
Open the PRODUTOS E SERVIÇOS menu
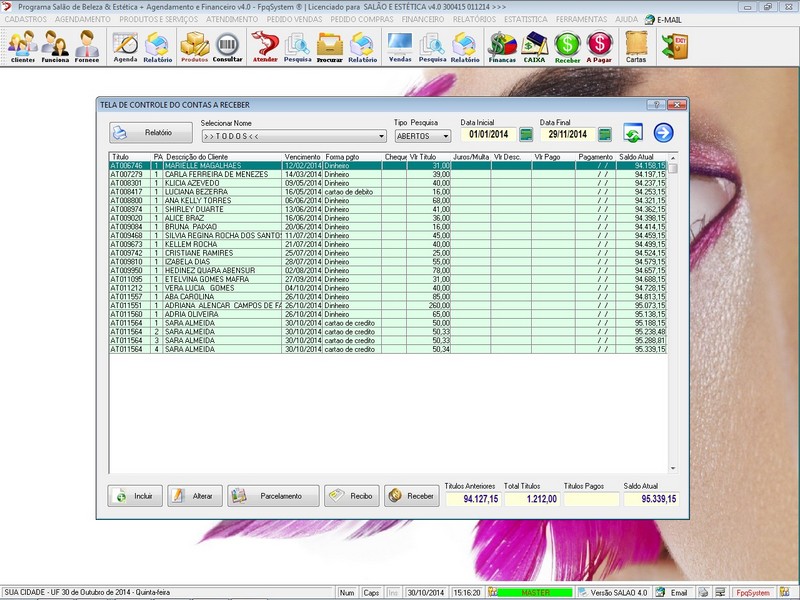click(159, 19)
